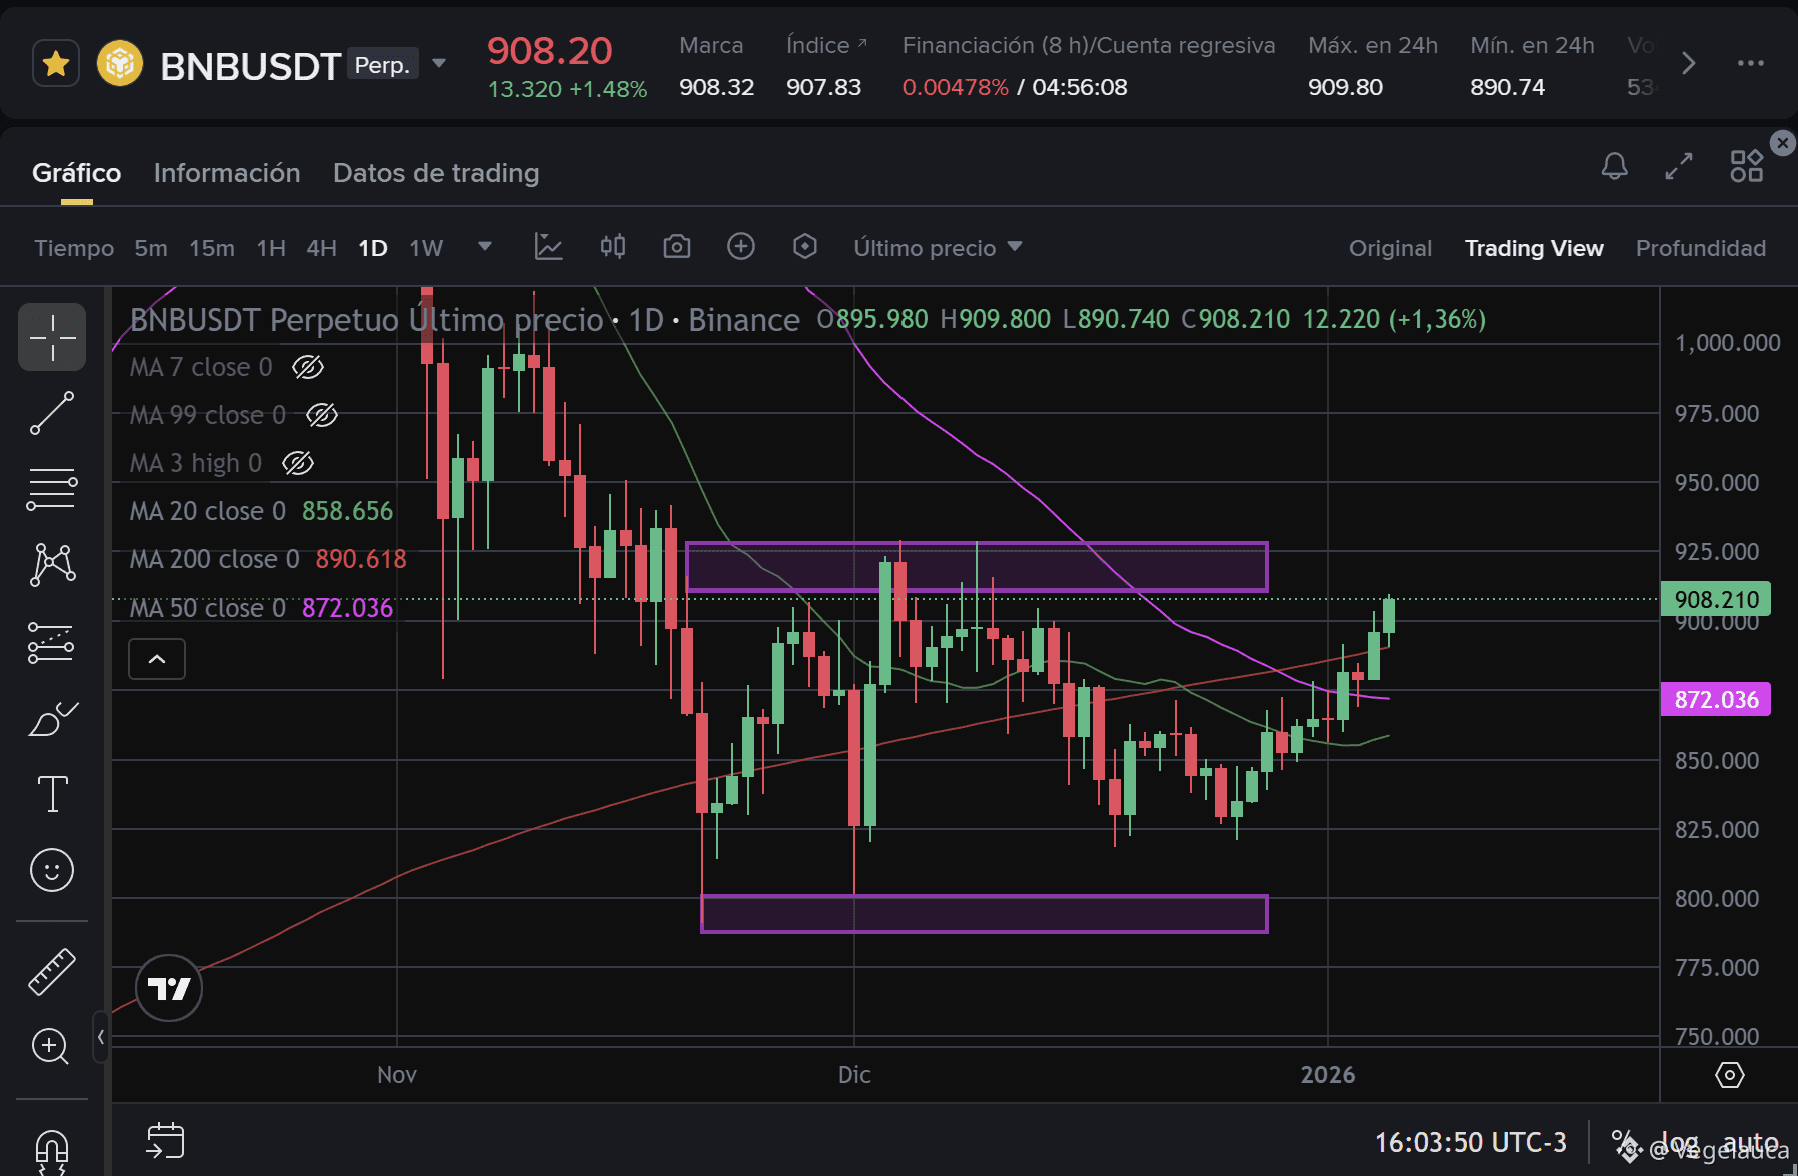The image size is (1798, 1176).
Task: Select the trend line drawing tool
Action: pyautogui.click(x=52, y=413)
